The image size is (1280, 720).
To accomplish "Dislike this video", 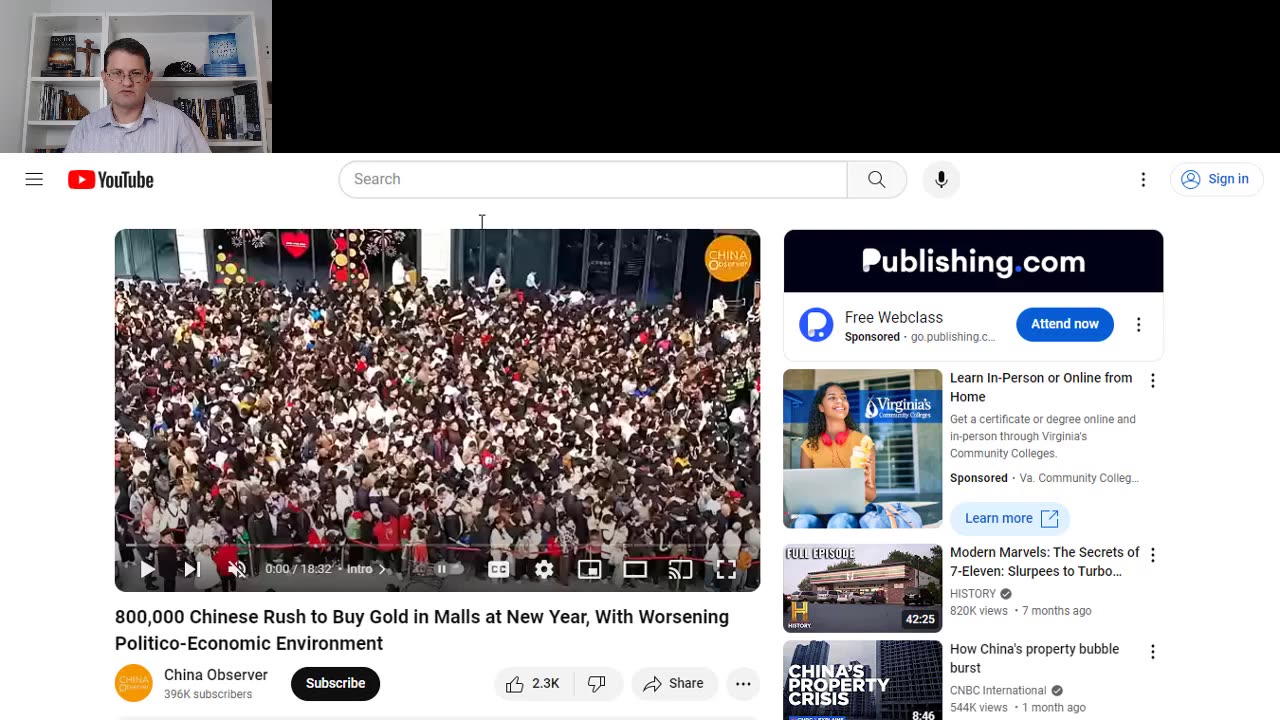I will coord(597,684).
